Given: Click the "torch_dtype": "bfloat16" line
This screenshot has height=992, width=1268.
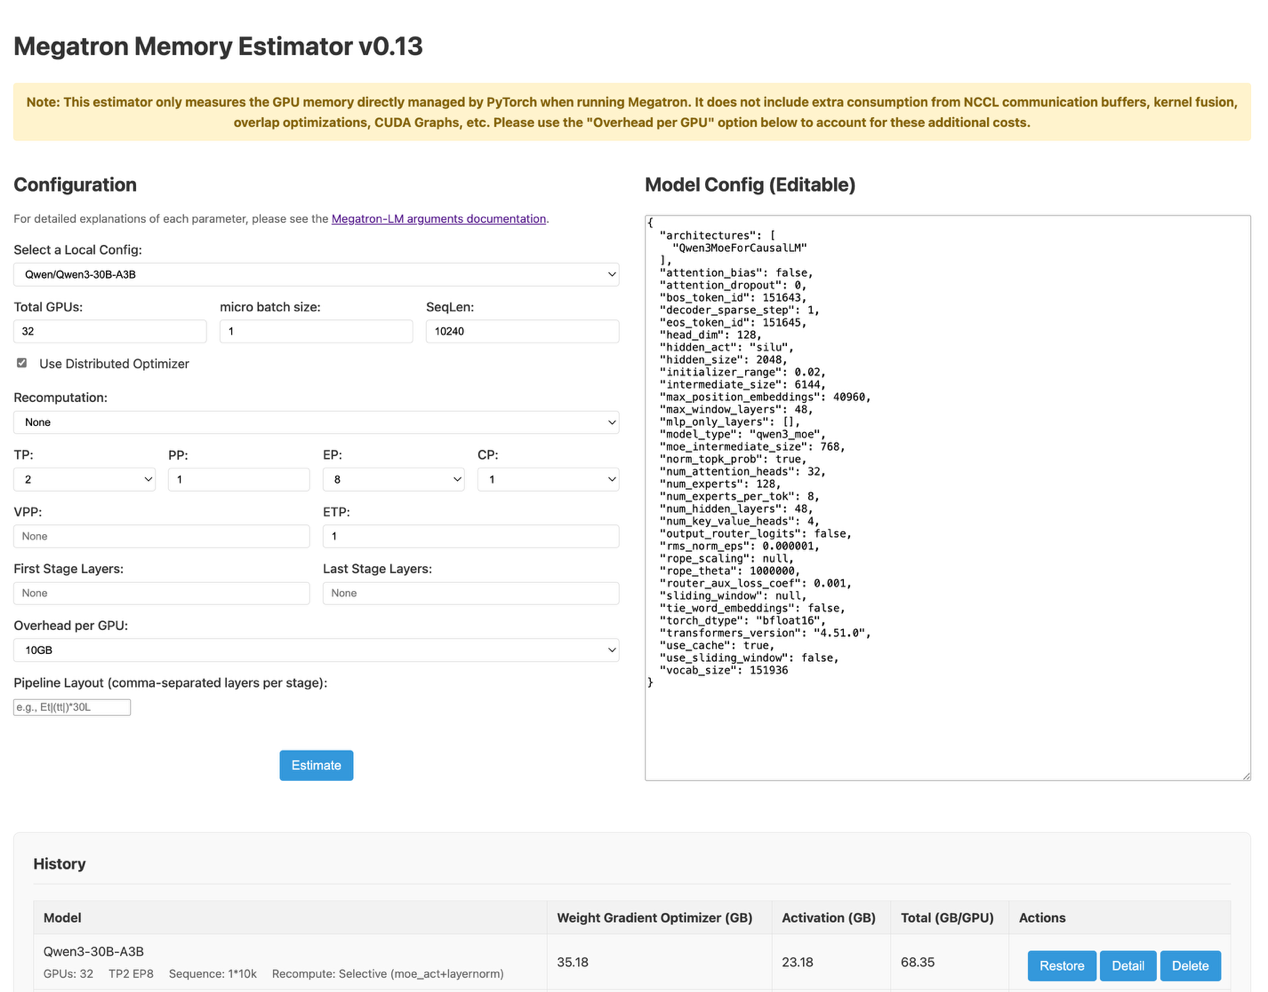Looking at the screenshot, I should (x=743, y=620).
